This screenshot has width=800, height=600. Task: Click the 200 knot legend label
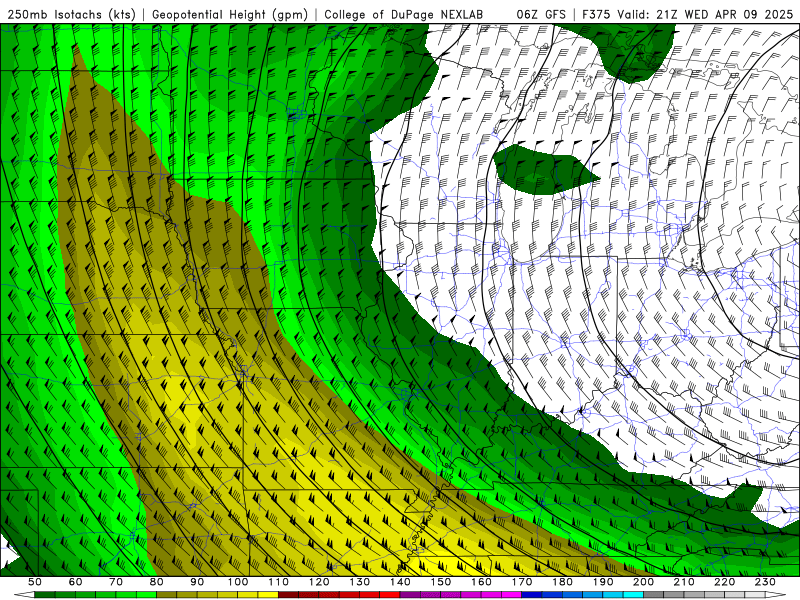643,582
